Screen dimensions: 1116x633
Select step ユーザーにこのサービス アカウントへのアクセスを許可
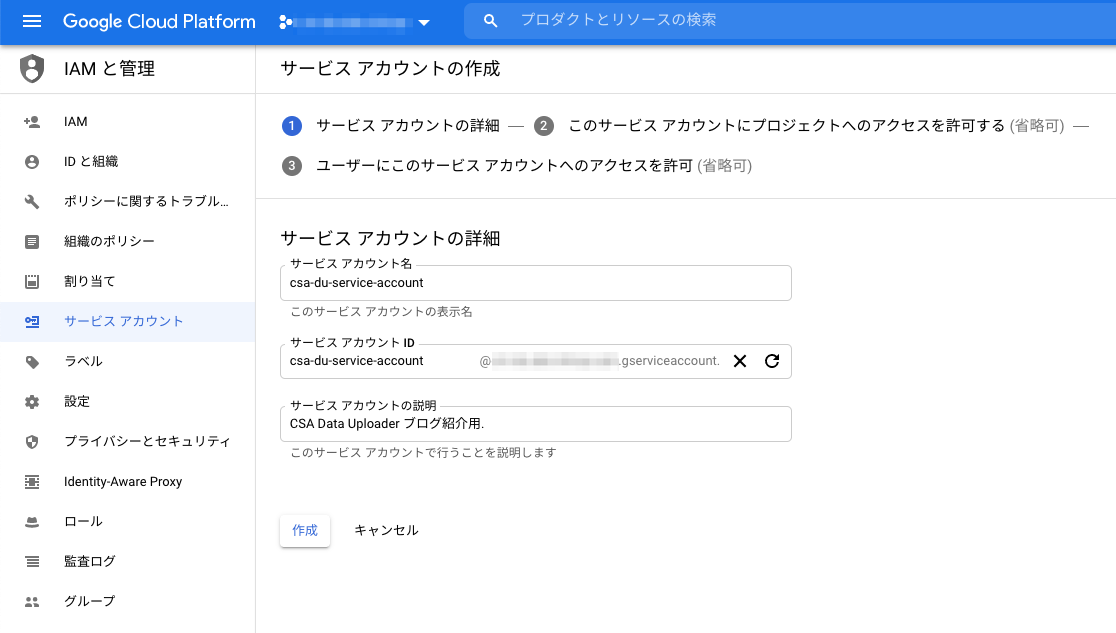coord(504,166)
